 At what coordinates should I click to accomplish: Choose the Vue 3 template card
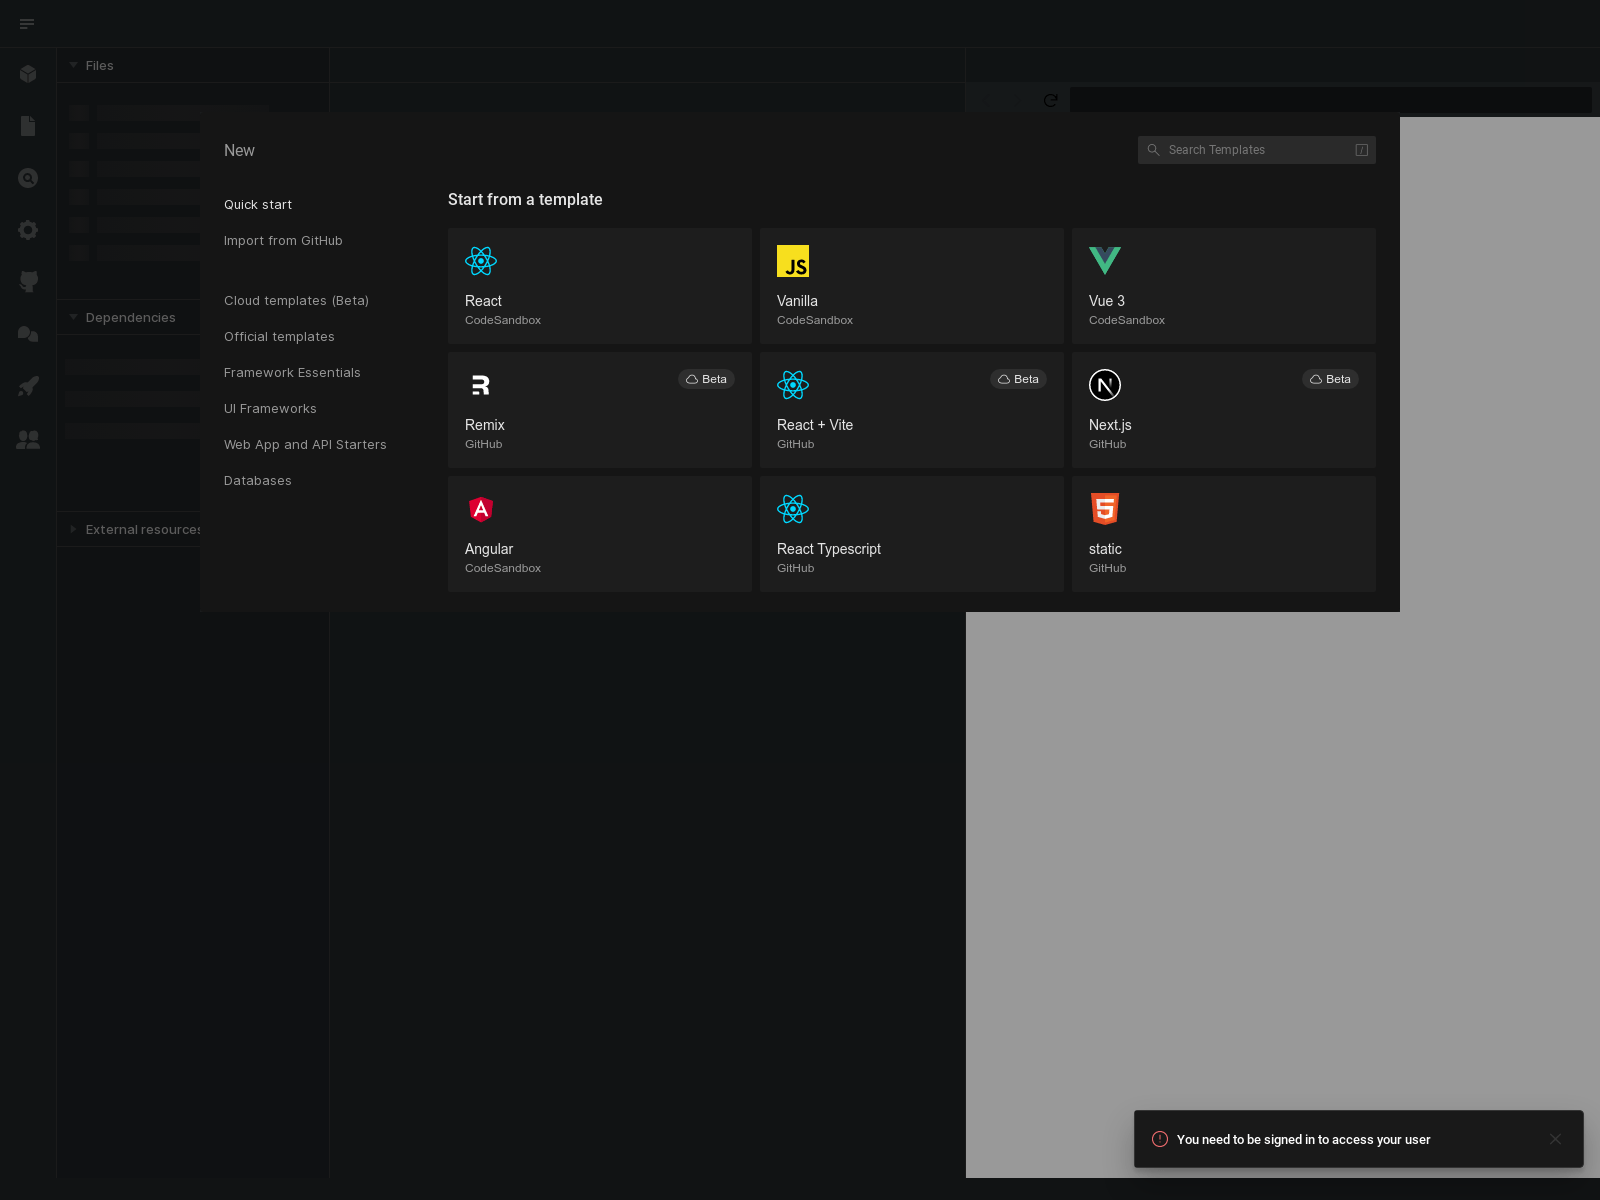click(x=1224, y=286)
